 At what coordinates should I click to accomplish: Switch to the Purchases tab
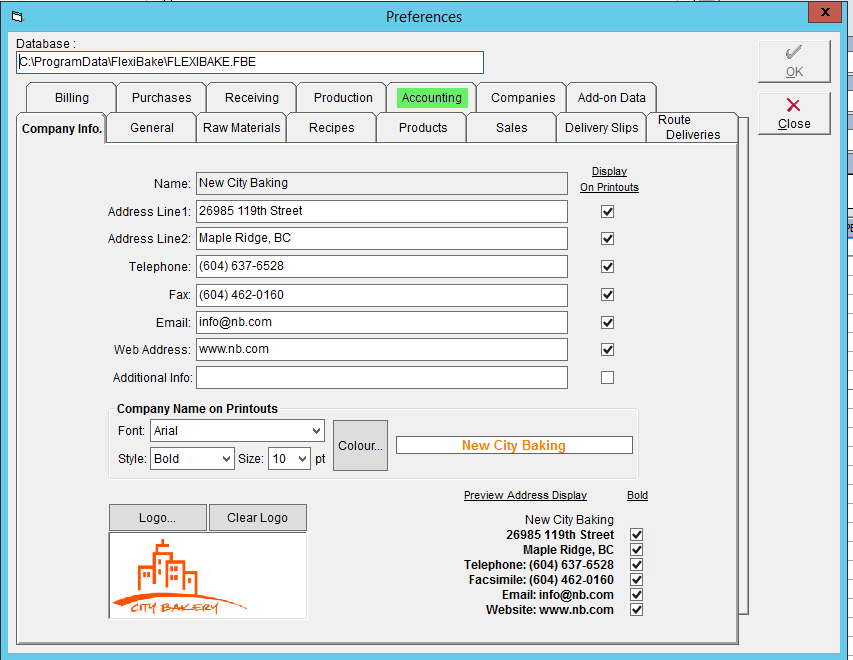[162, 97]
